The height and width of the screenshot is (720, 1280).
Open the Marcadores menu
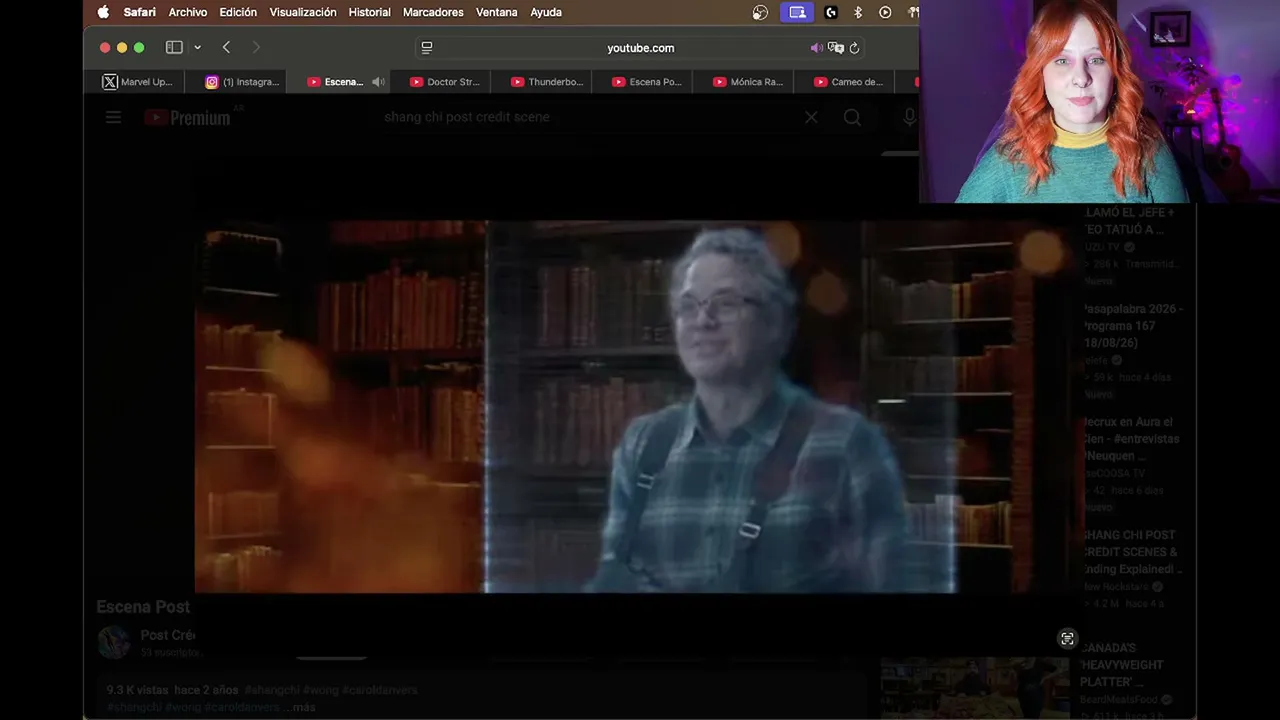click(x=433, y=12)
